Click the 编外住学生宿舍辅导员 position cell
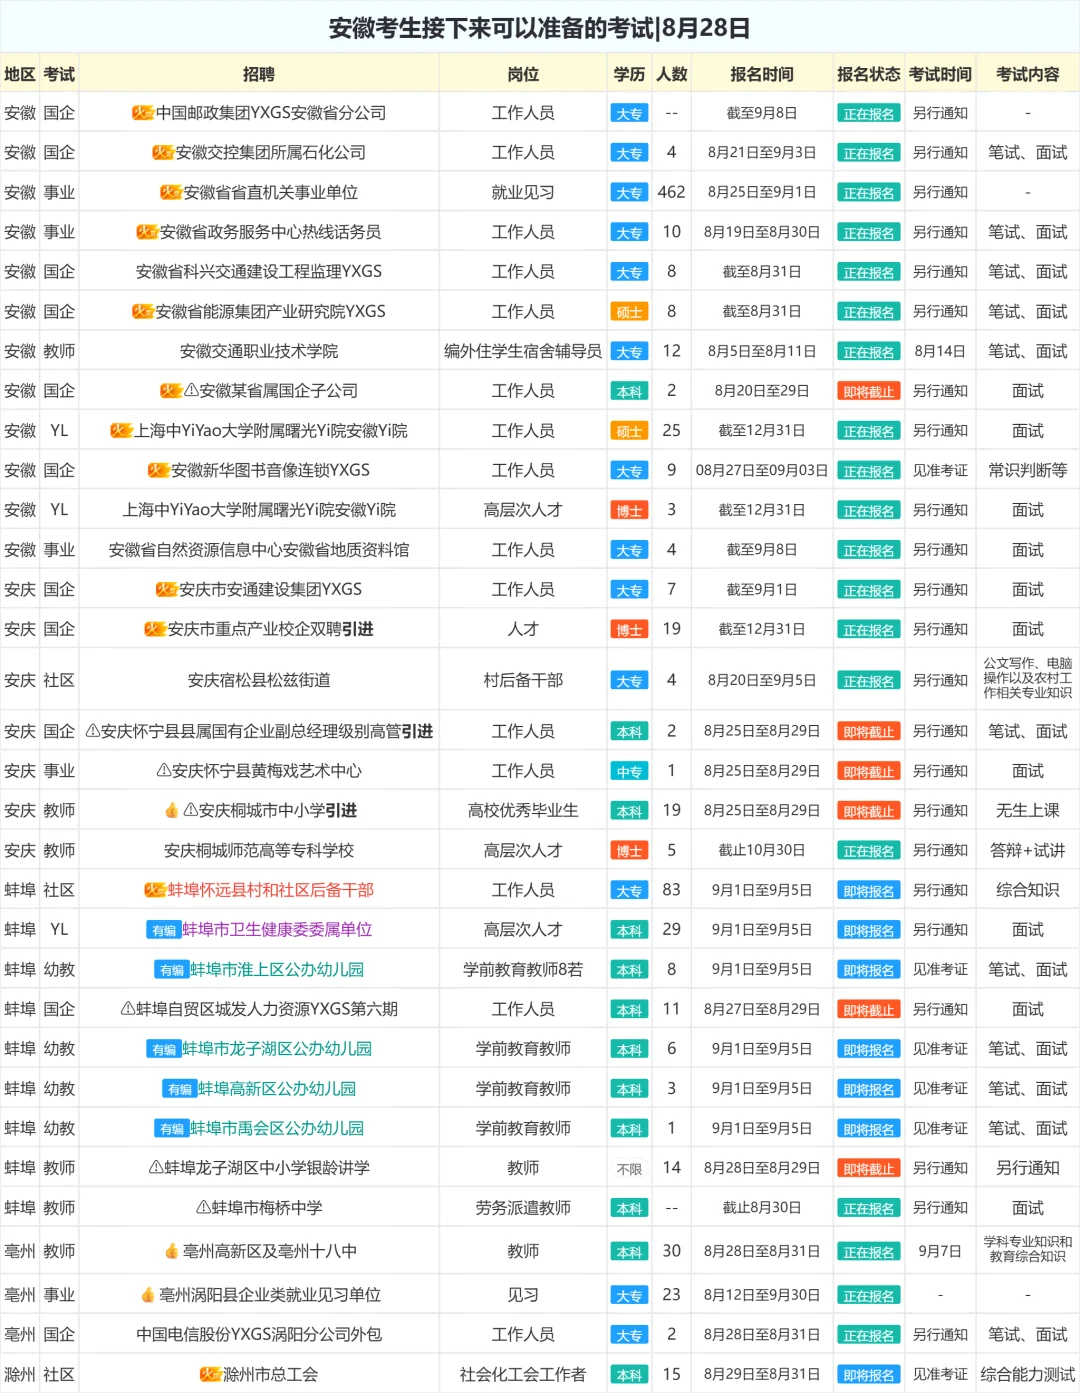 tap(523, 352)
